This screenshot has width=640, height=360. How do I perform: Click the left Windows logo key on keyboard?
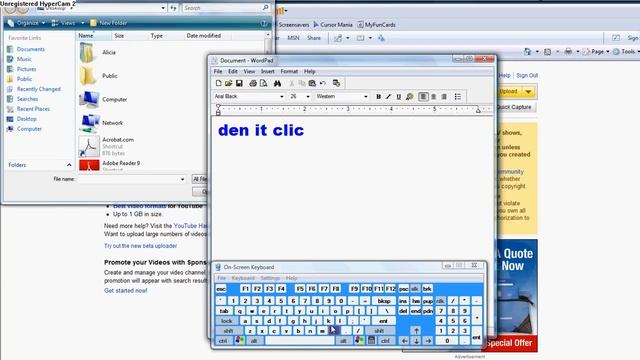[x=240, y=340]
